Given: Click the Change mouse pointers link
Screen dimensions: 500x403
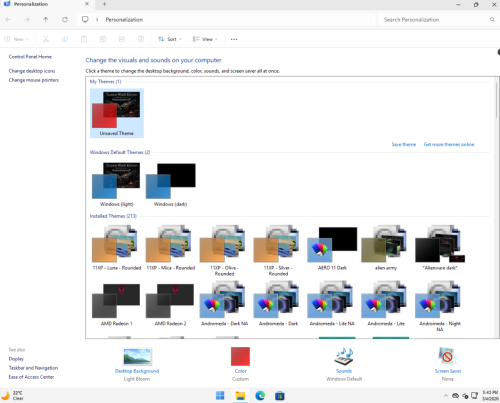Looking at the screenshot, I should 34,80.
